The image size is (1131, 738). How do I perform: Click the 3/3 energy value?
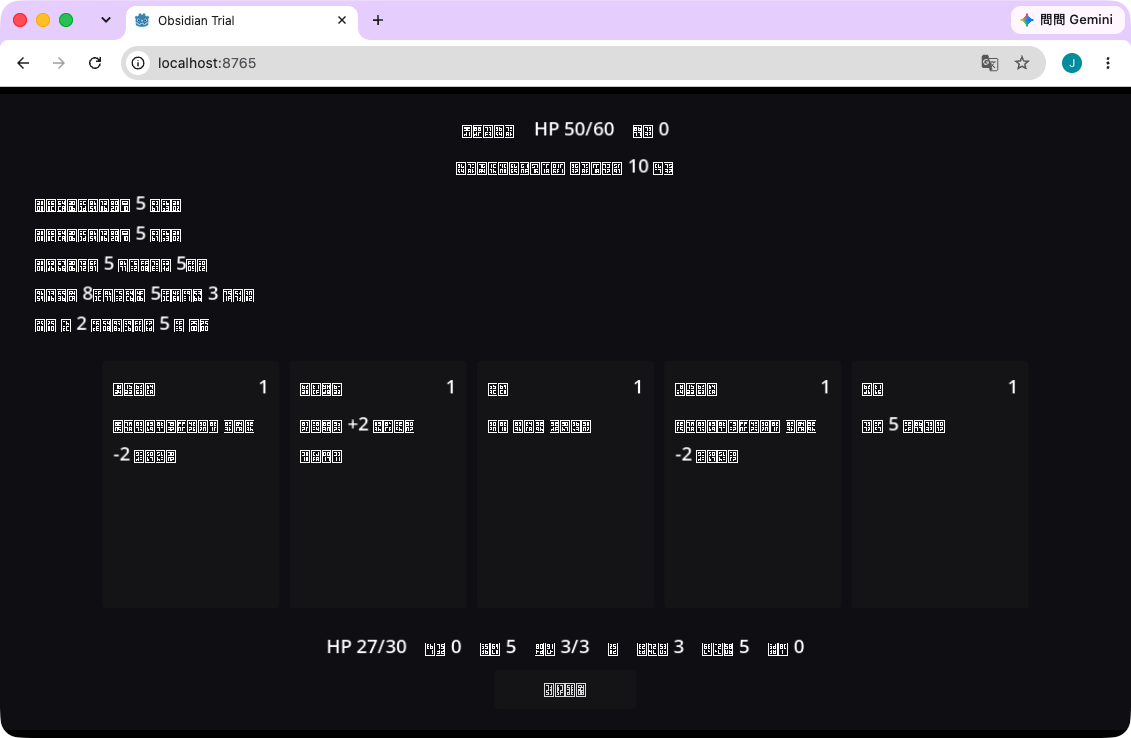[x=575, y=647]
